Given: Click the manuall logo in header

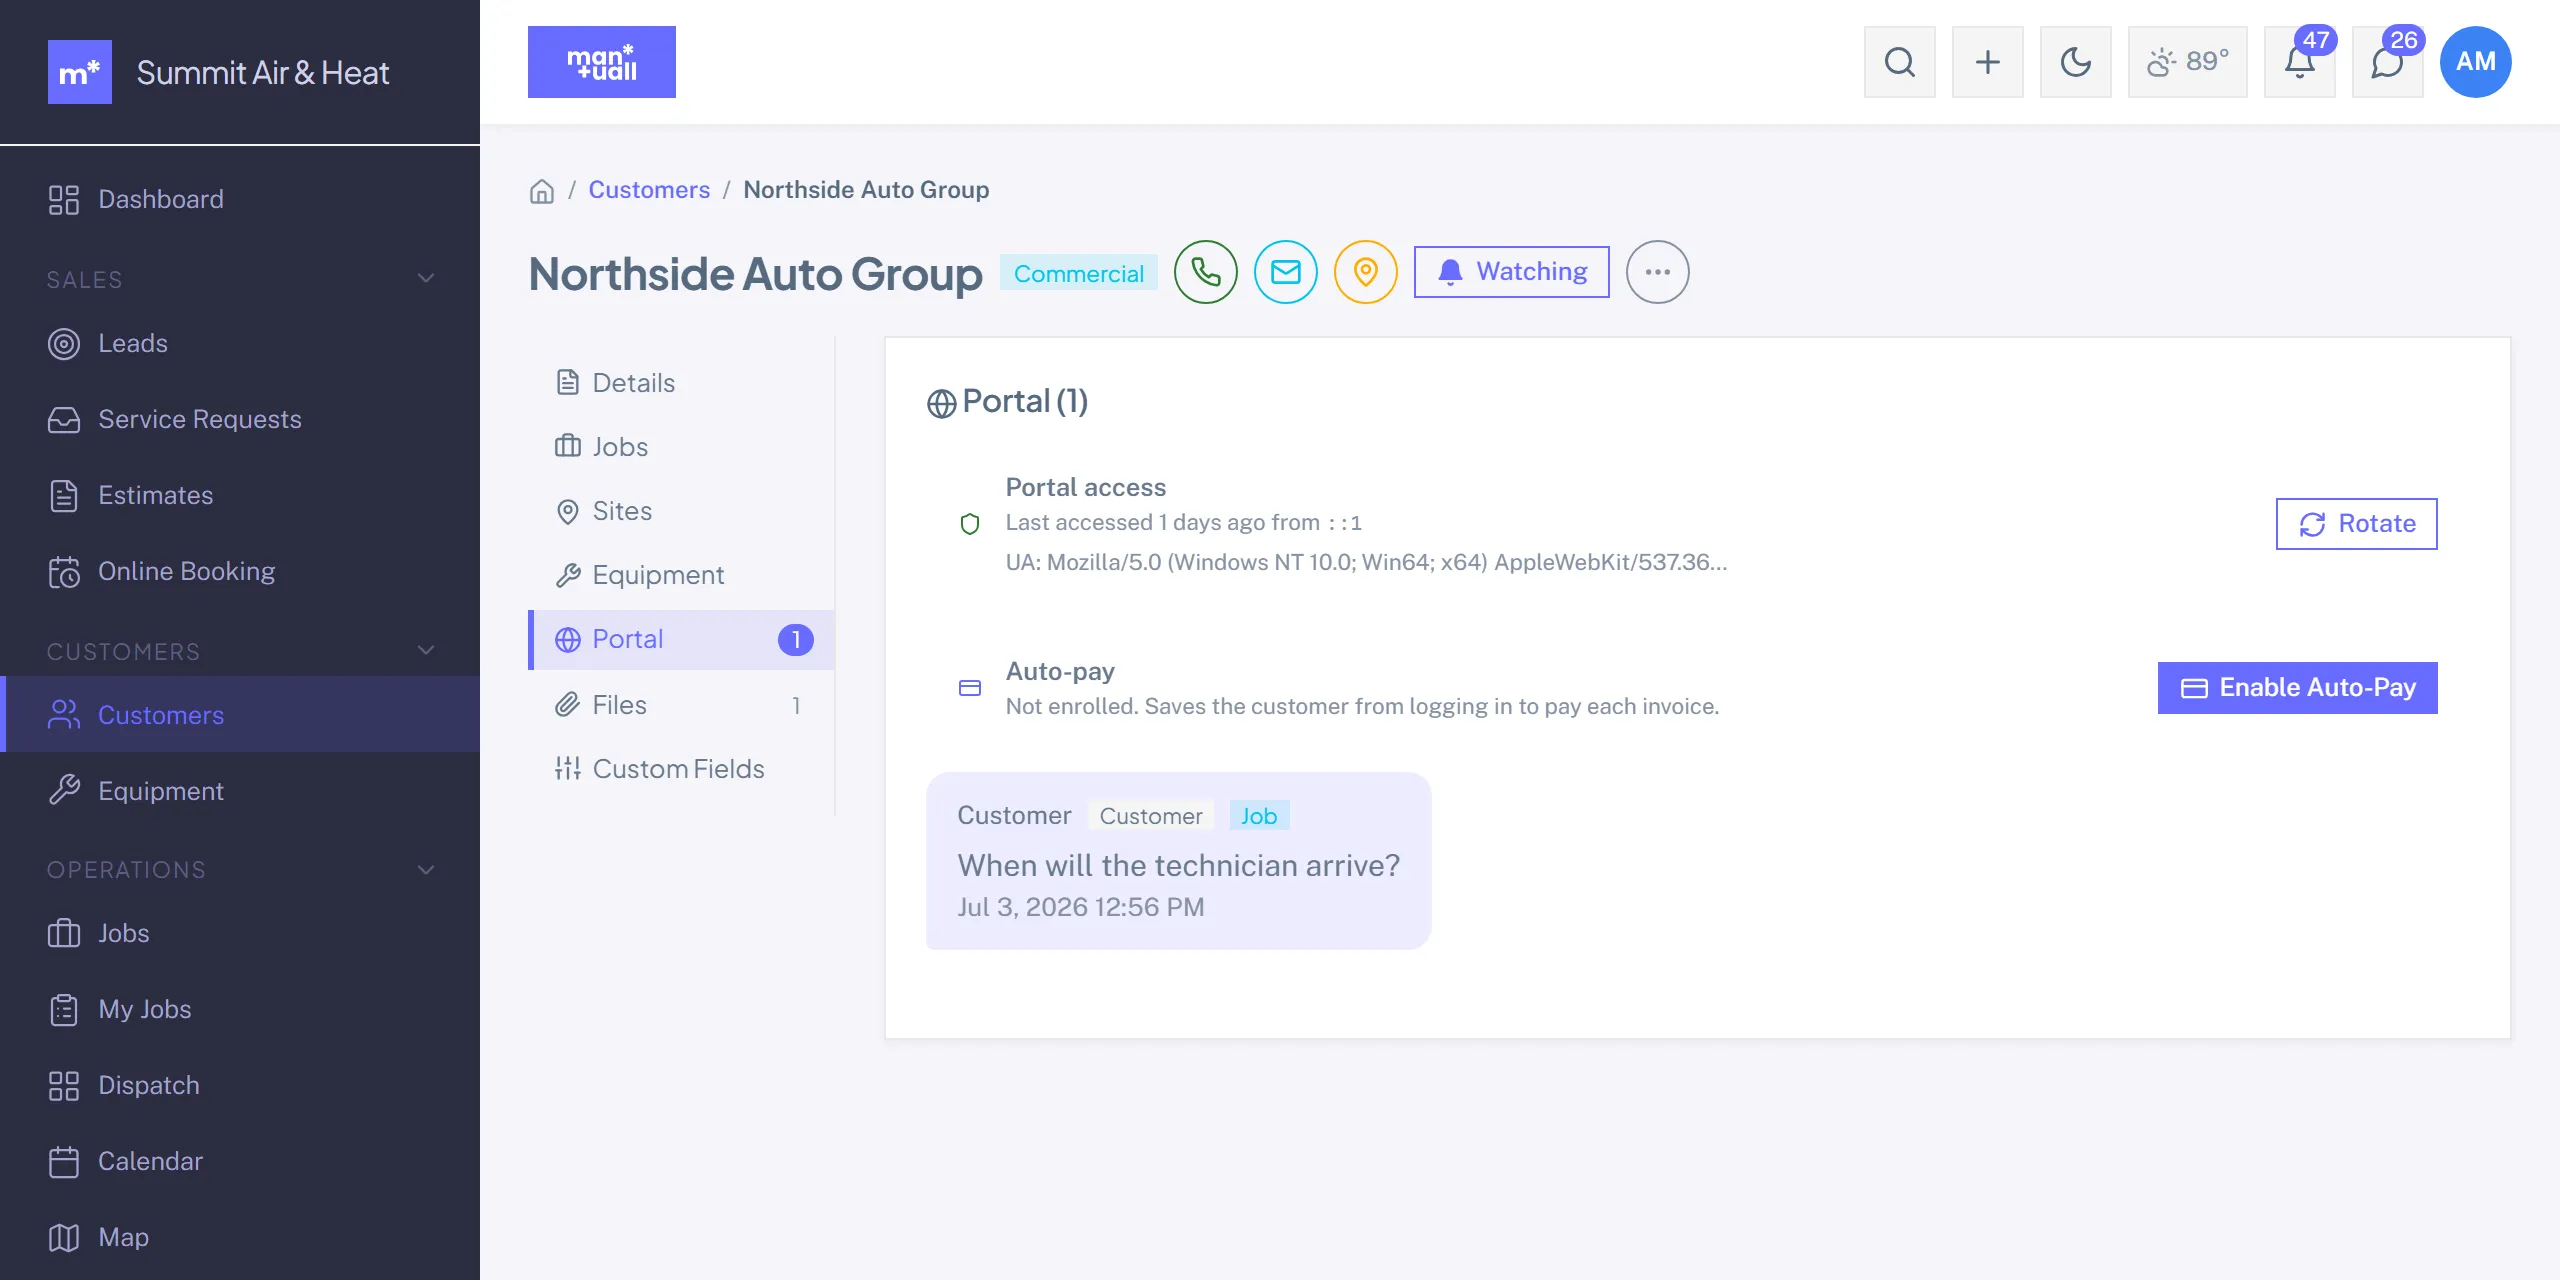Looking at the screenshot, I should (x=601, y=62).
